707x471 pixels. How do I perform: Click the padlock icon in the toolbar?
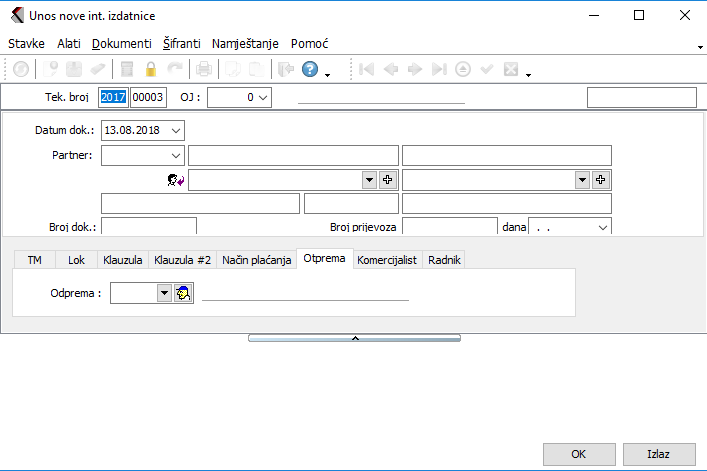point(151,70)
